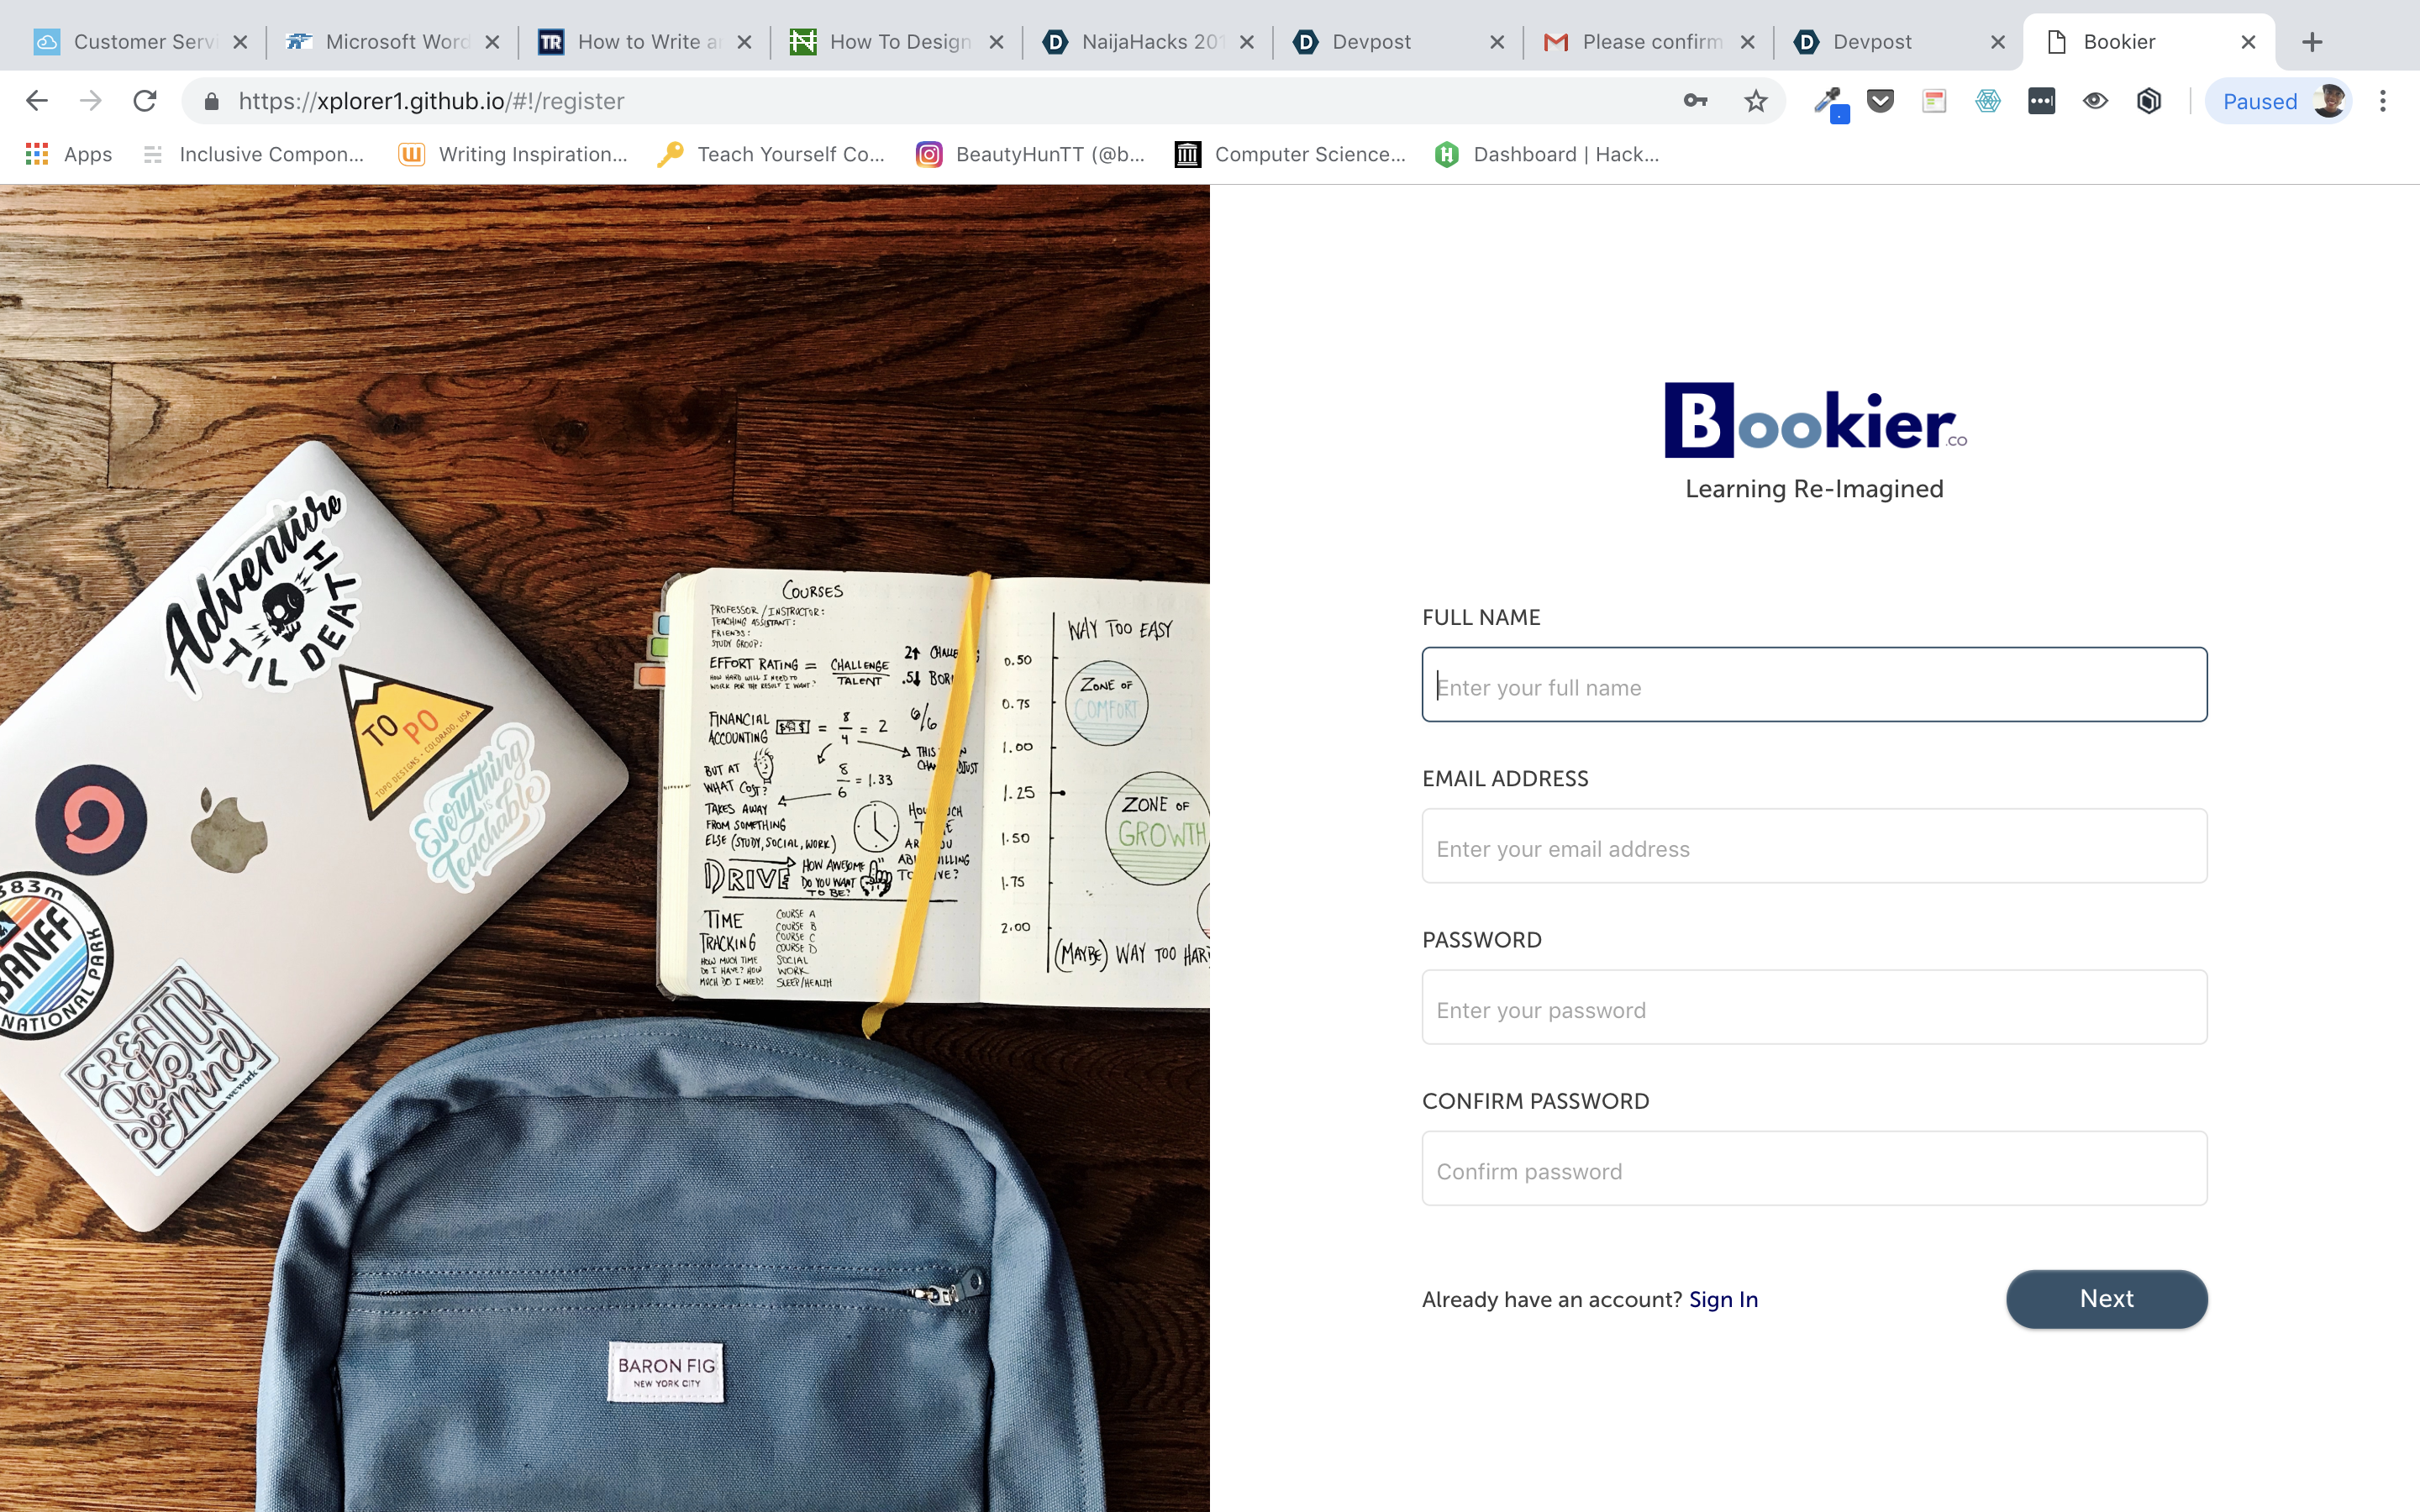Open the Chrome three-dot menu
The image size is (2420, 1512).
pos(2382,101)
